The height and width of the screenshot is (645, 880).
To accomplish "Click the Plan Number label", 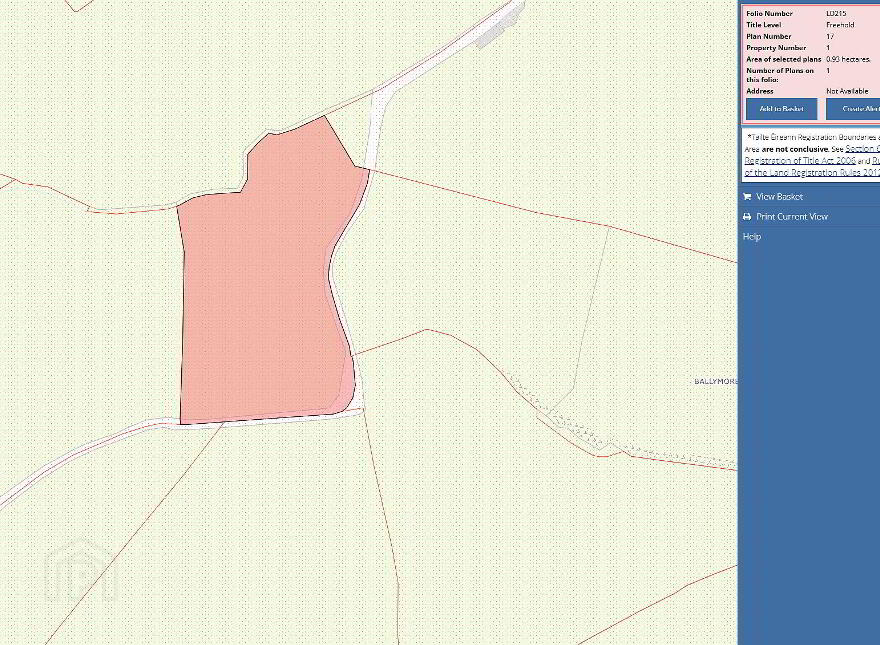I will click(x=768, y=36).
